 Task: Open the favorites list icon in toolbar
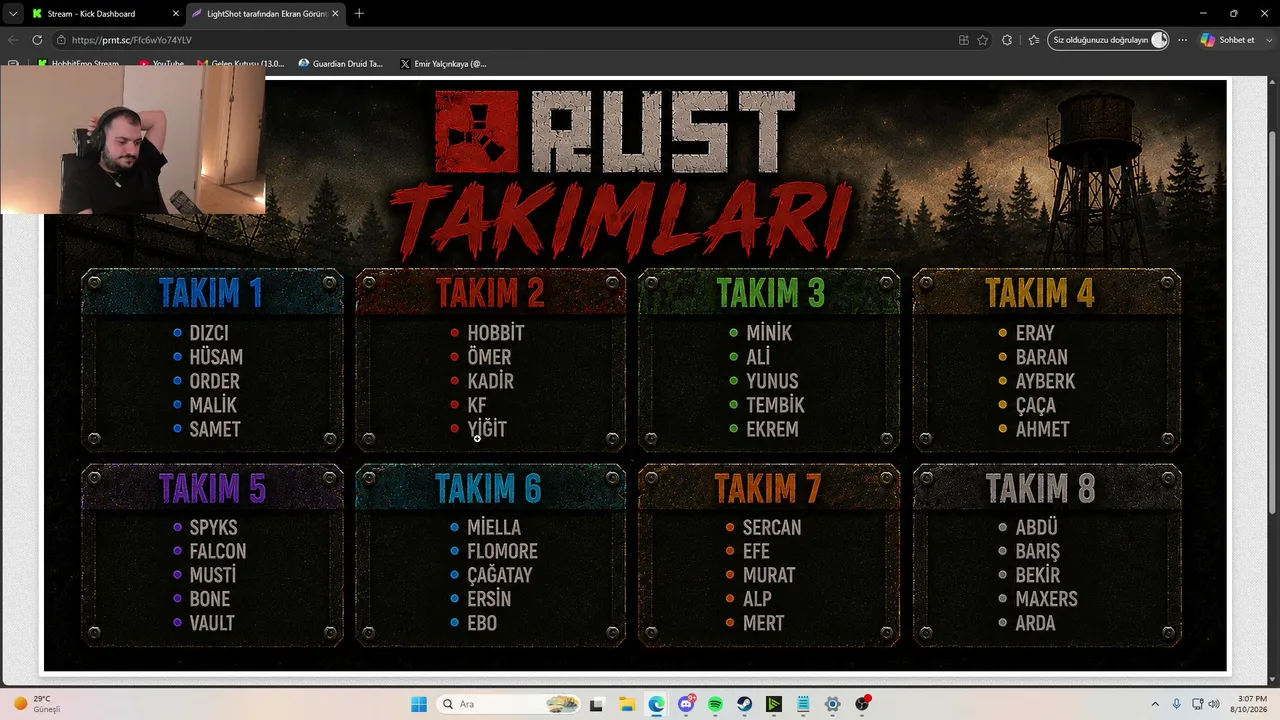[x=1033, y=40]
